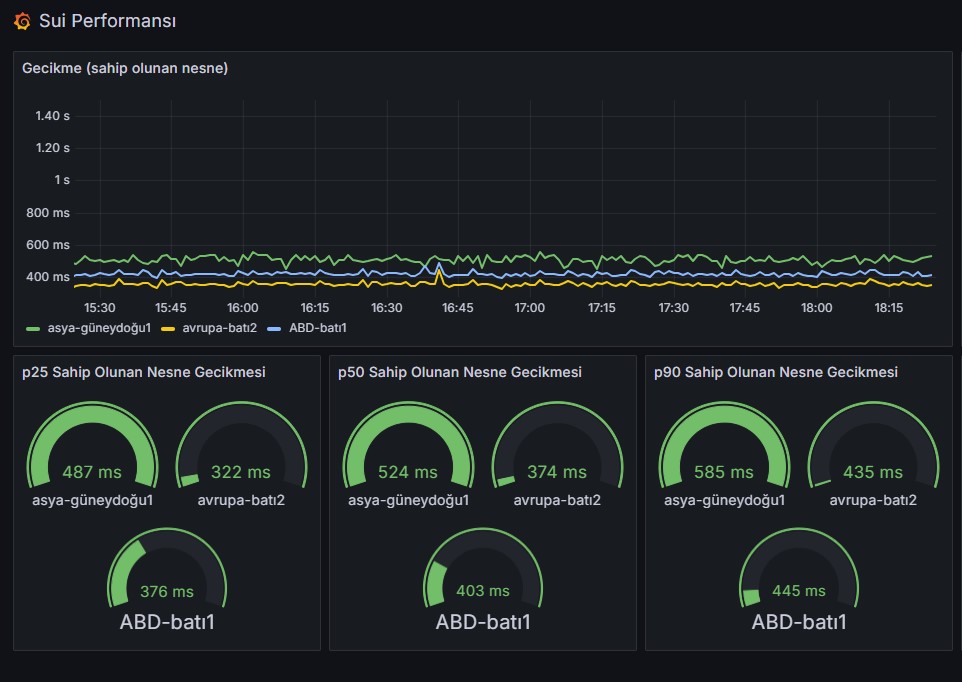Screen dimensions: 962x682
Task: Click the Sui Performansı dashboard title
Action: pos(107,21)
